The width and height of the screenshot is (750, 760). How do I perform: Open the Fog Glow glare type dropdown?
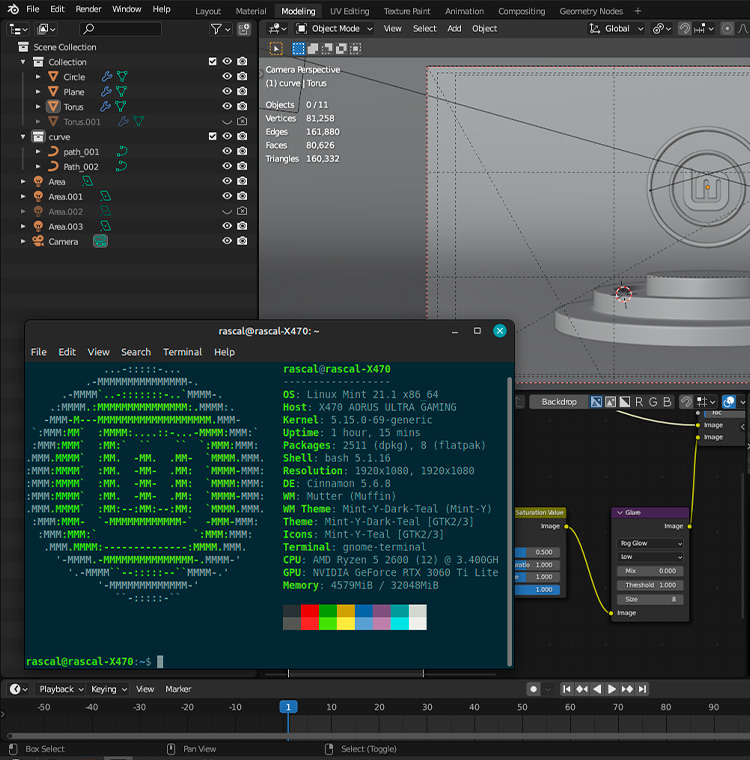[x=651, y=543]
